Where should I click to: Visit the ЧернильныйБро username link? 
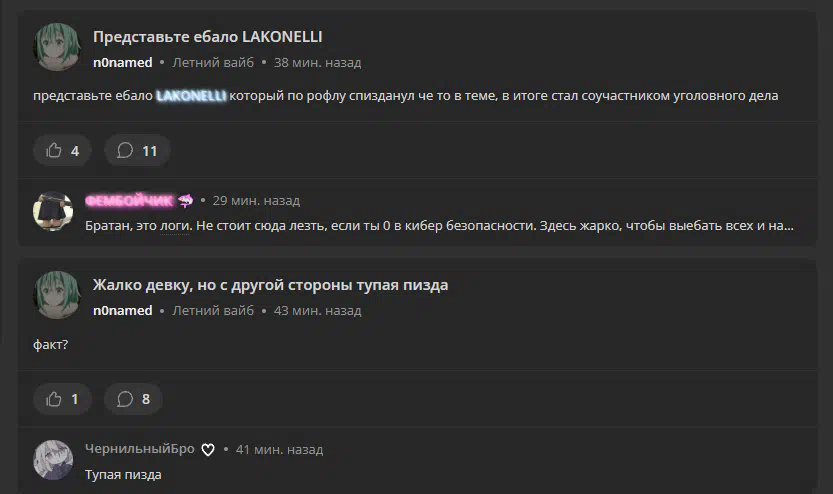tap(140, 449)
